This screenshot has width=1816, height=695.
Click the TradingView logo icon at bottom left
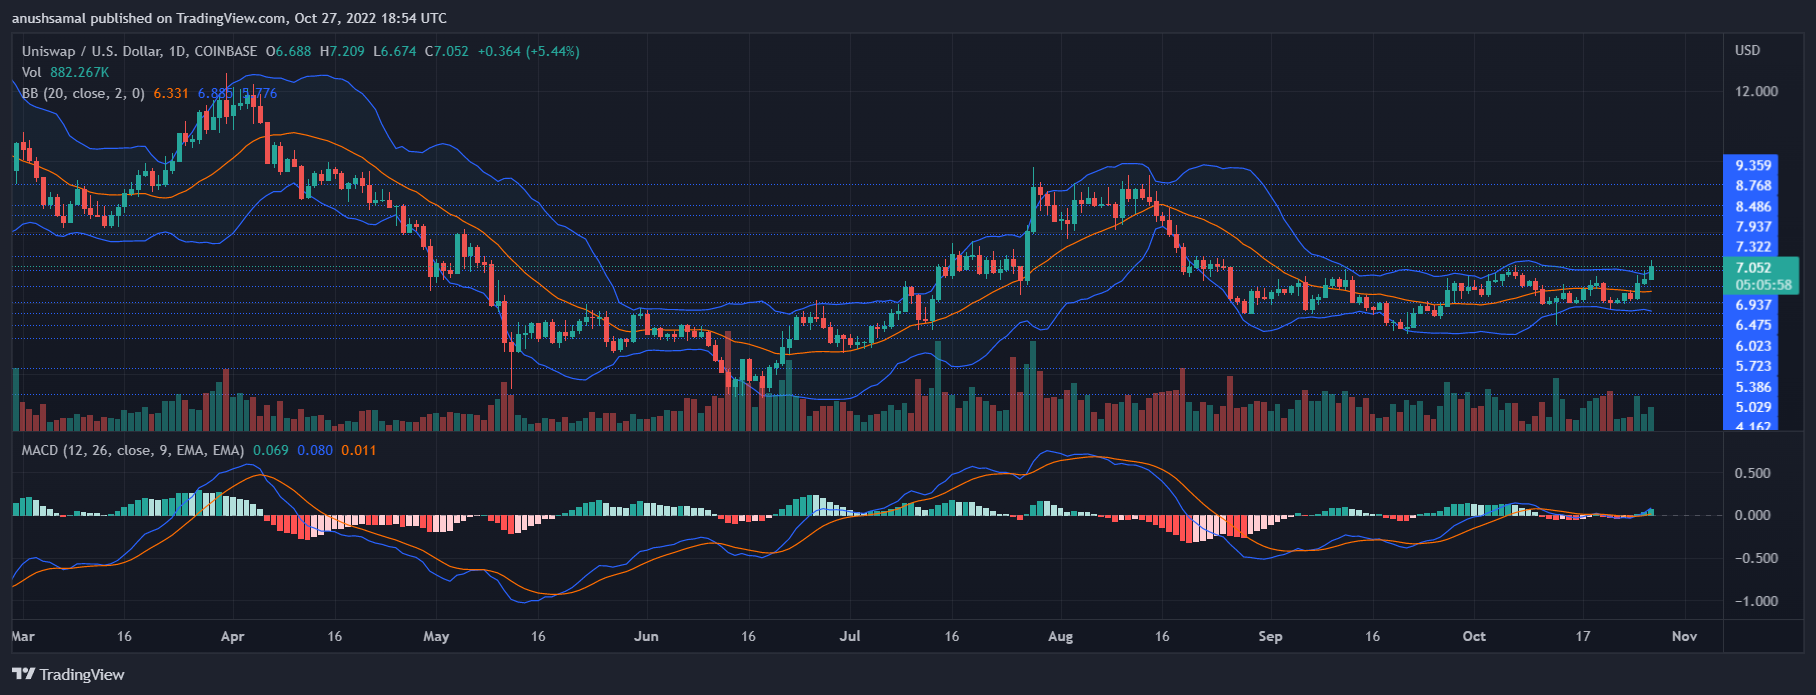point(23,674)
